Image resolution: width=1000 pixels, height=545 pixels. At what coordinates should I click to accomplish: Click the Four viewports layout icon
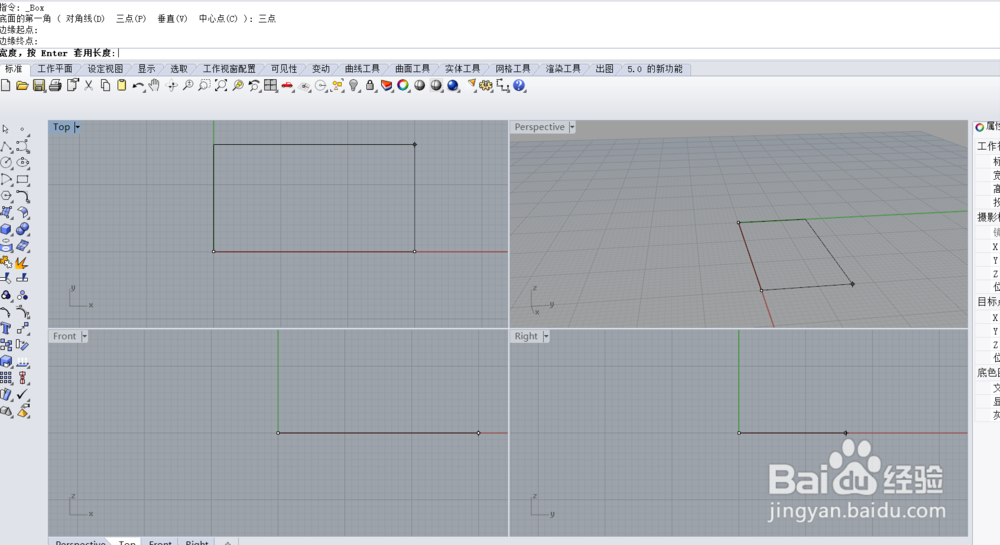click(x=270, y=85)
